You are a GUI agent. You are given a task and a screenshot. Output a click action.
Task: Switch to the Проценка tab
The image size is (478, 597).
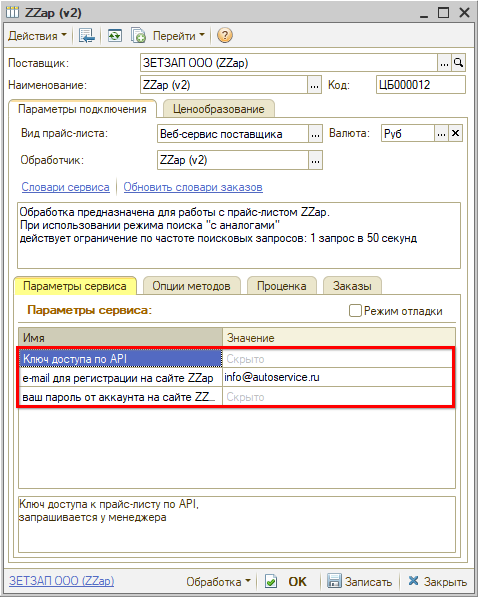click(x=281, y=286)
